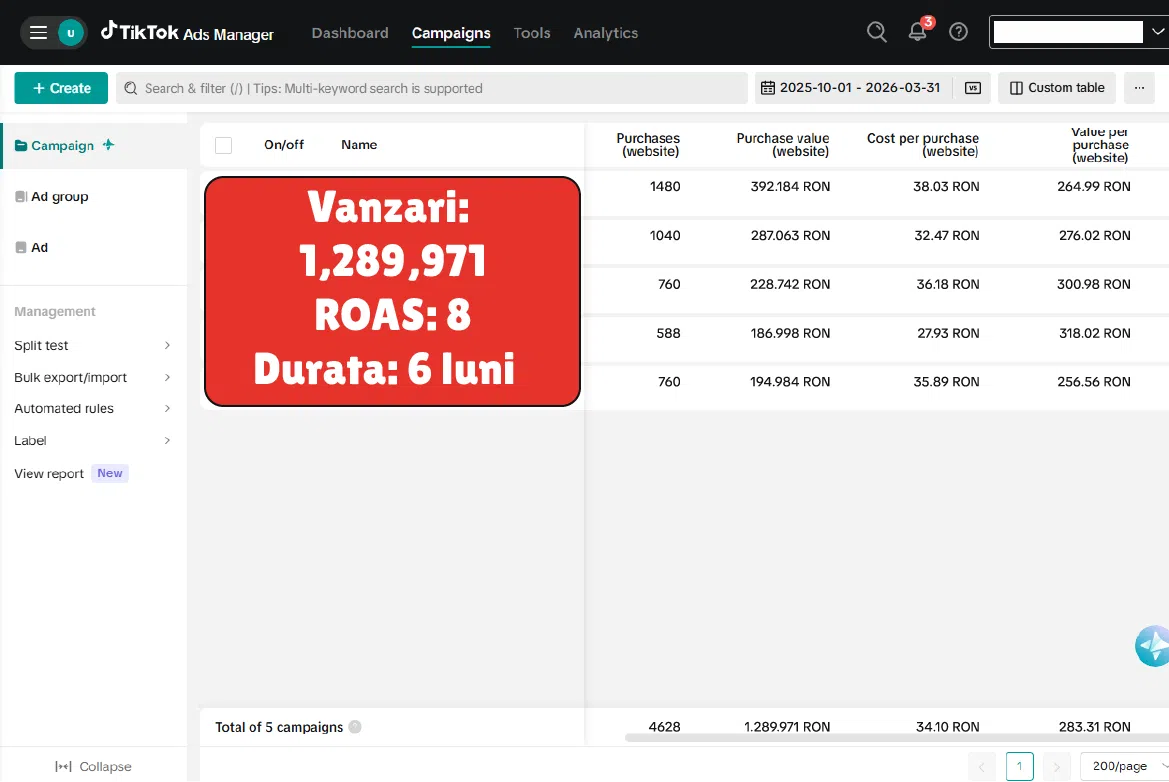
Task: Click the Create button
Action: pyautogui.click(x=61, y=88)
